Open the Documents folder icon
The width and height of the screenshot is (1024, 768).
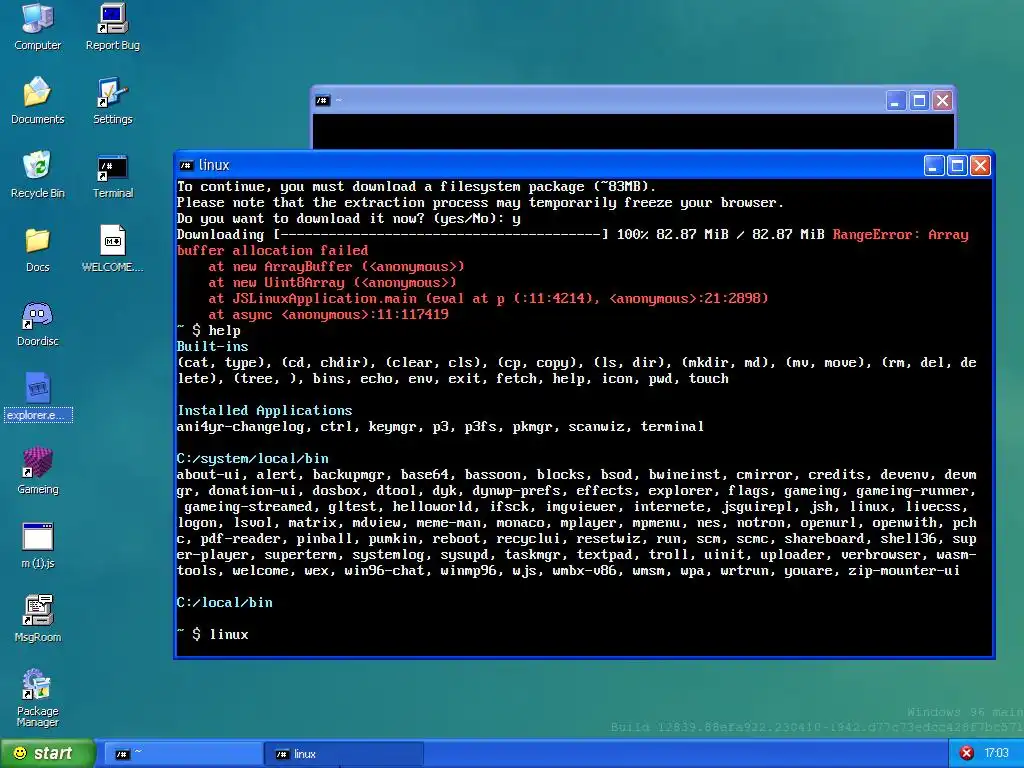(37, 100)
